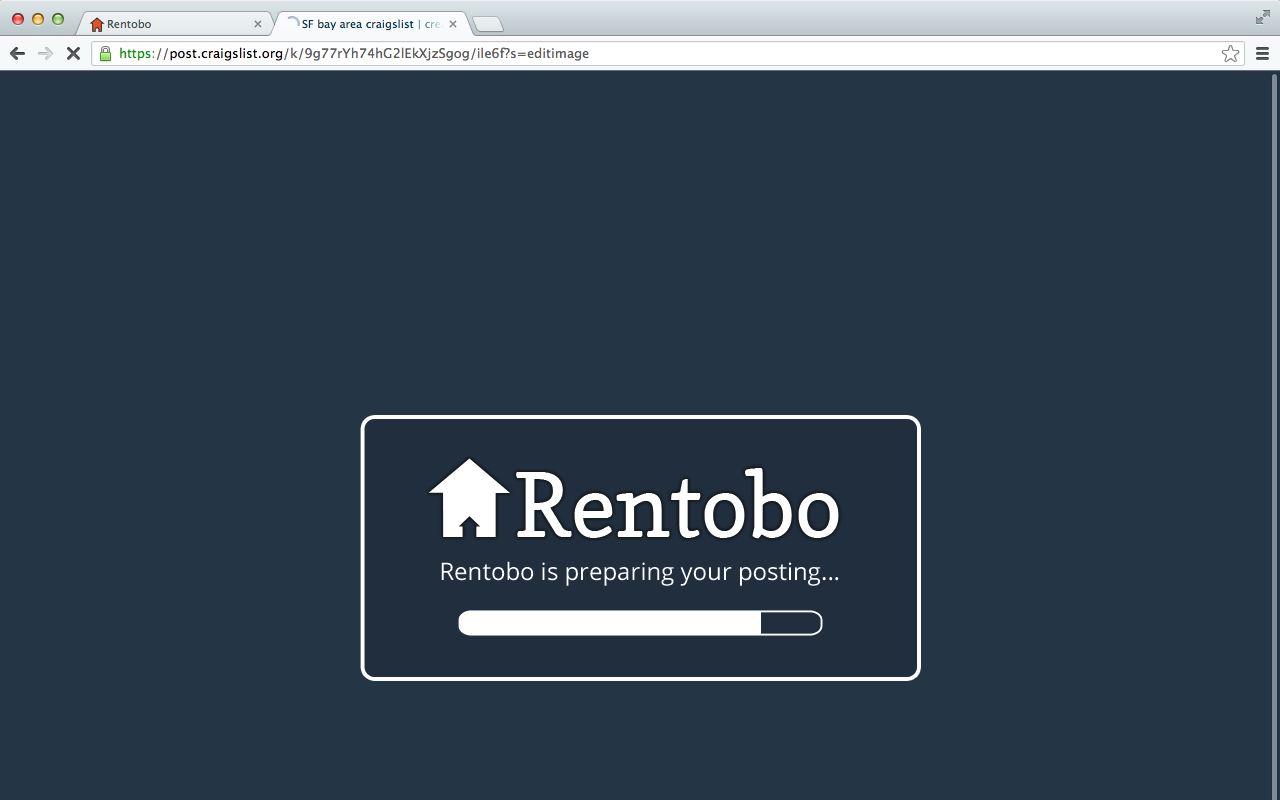Screen dimensions: 1280x800
Task: Close the SF bay area craigslist tab
Action: (452, 24)
